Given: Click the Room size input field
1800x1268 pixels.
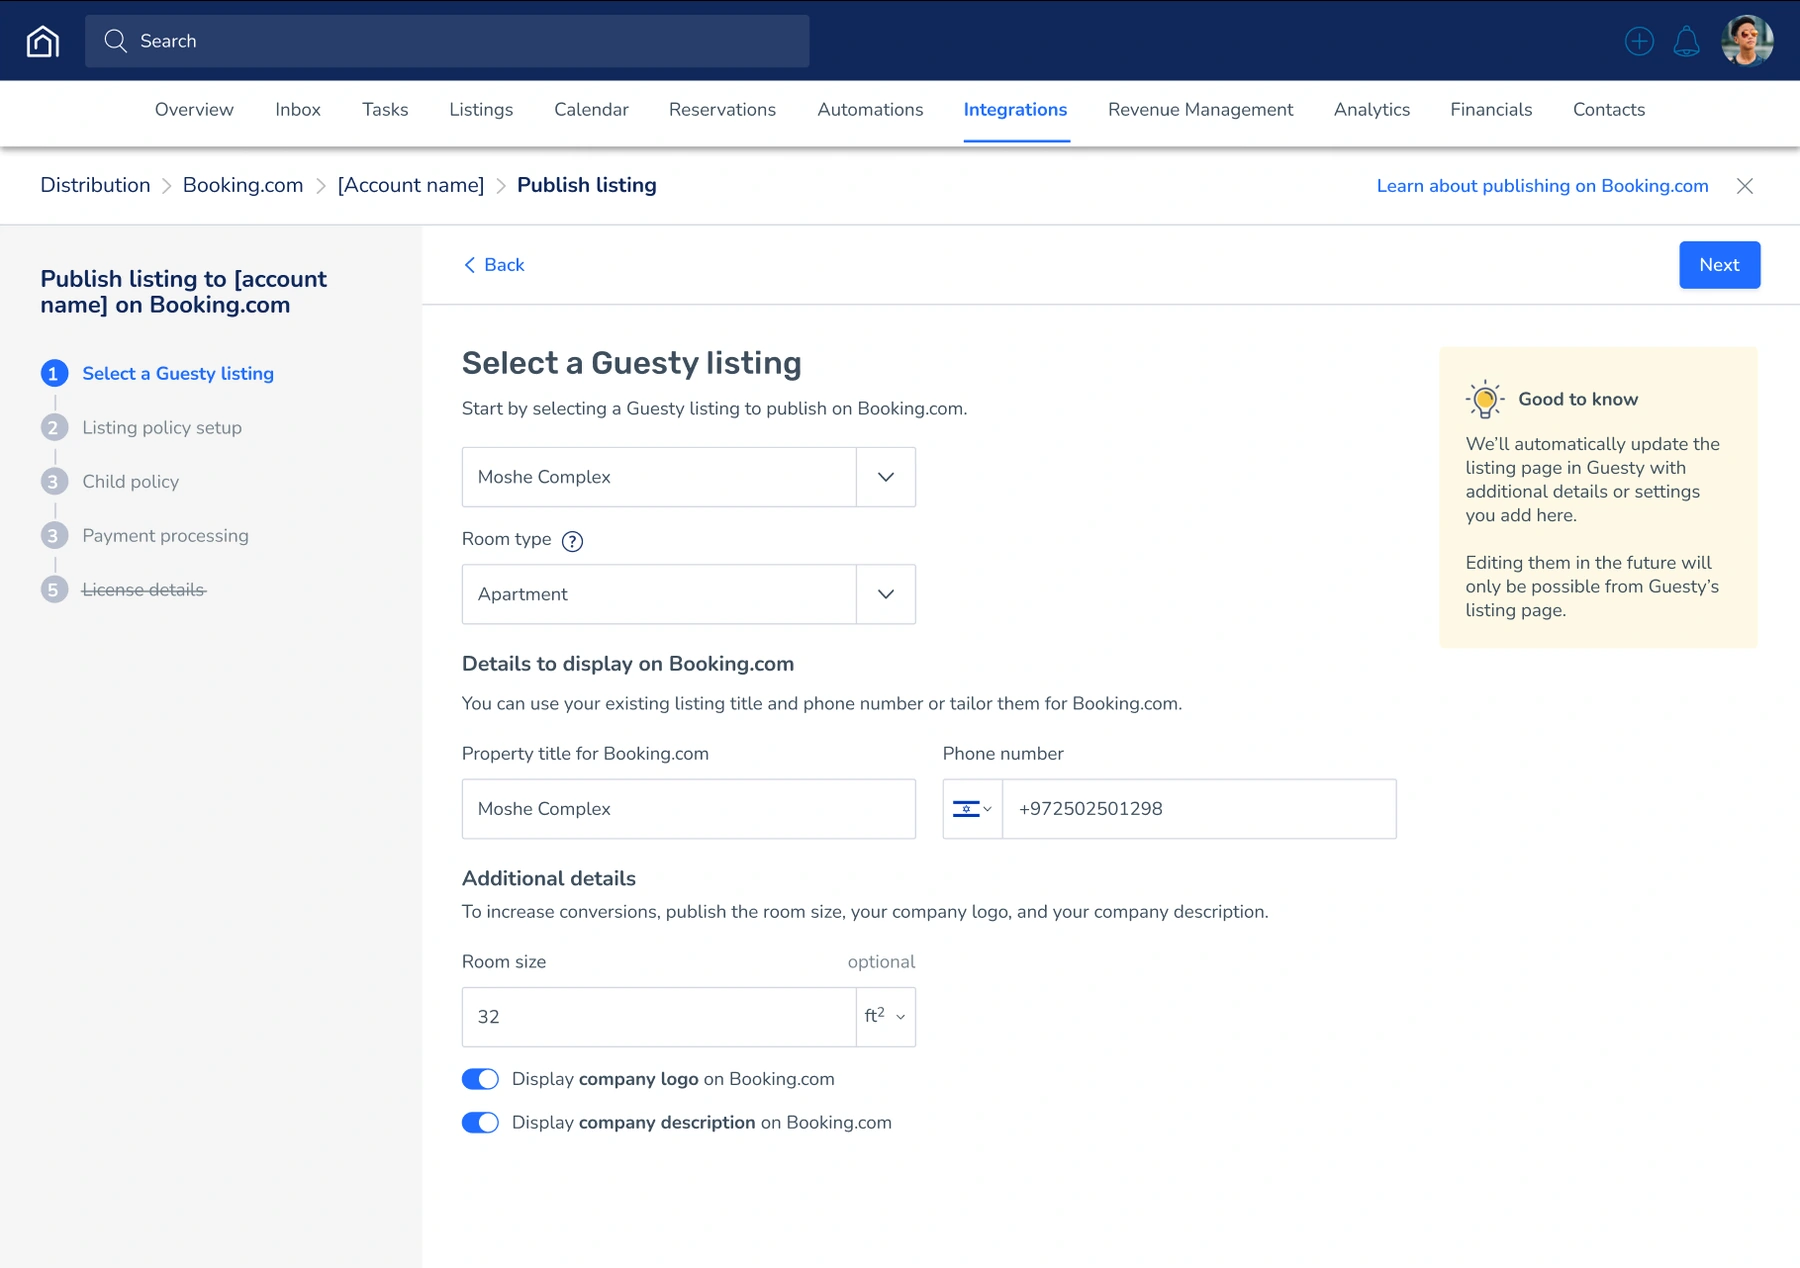Looking at the screenshot, I should 659,1017.
